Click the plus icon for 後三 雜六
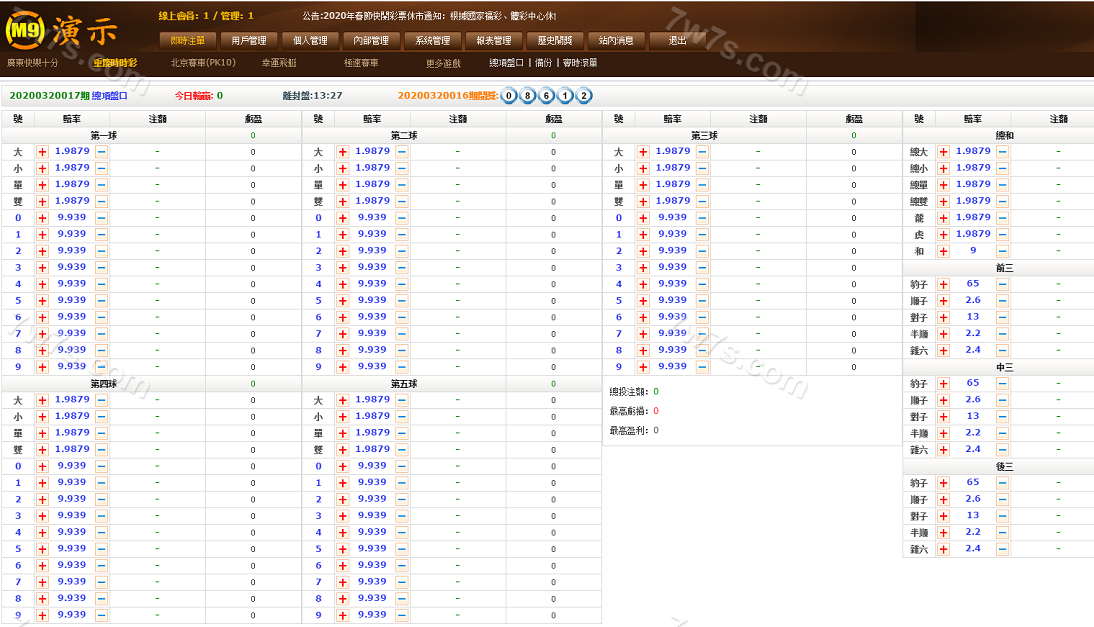The height and width of the screenshot is (627, 1094). point(943,549)
